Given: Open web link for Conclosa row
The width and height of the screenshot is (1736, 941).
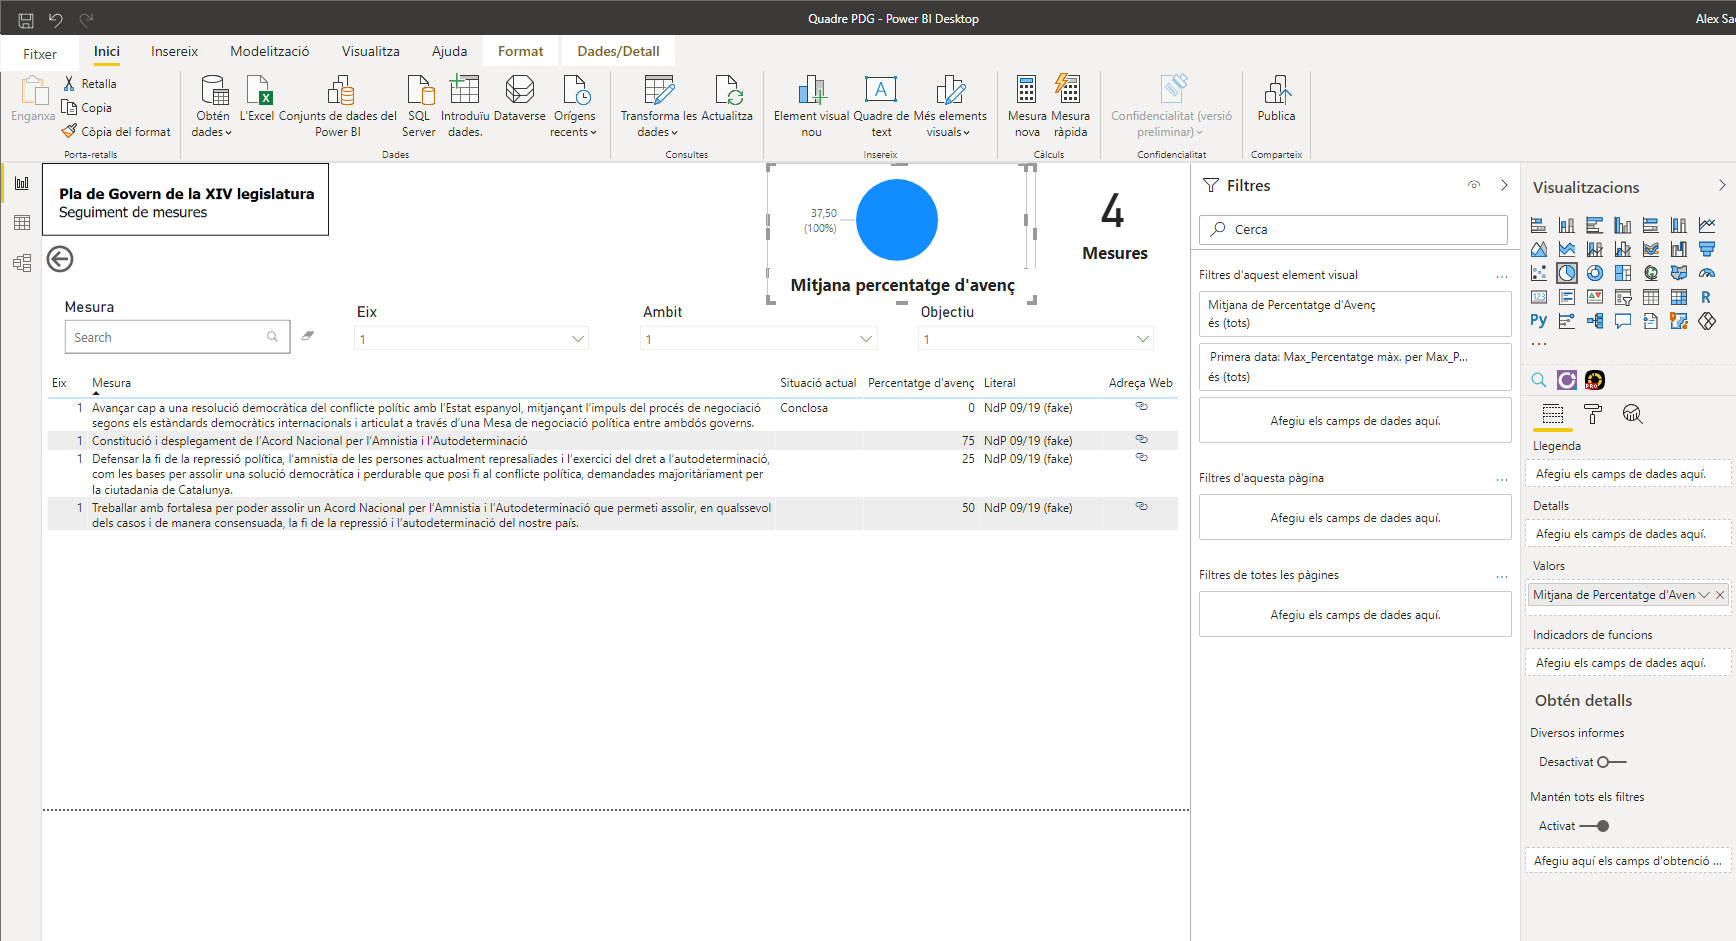Looking at the screenshot, I should click(1141, 406).
